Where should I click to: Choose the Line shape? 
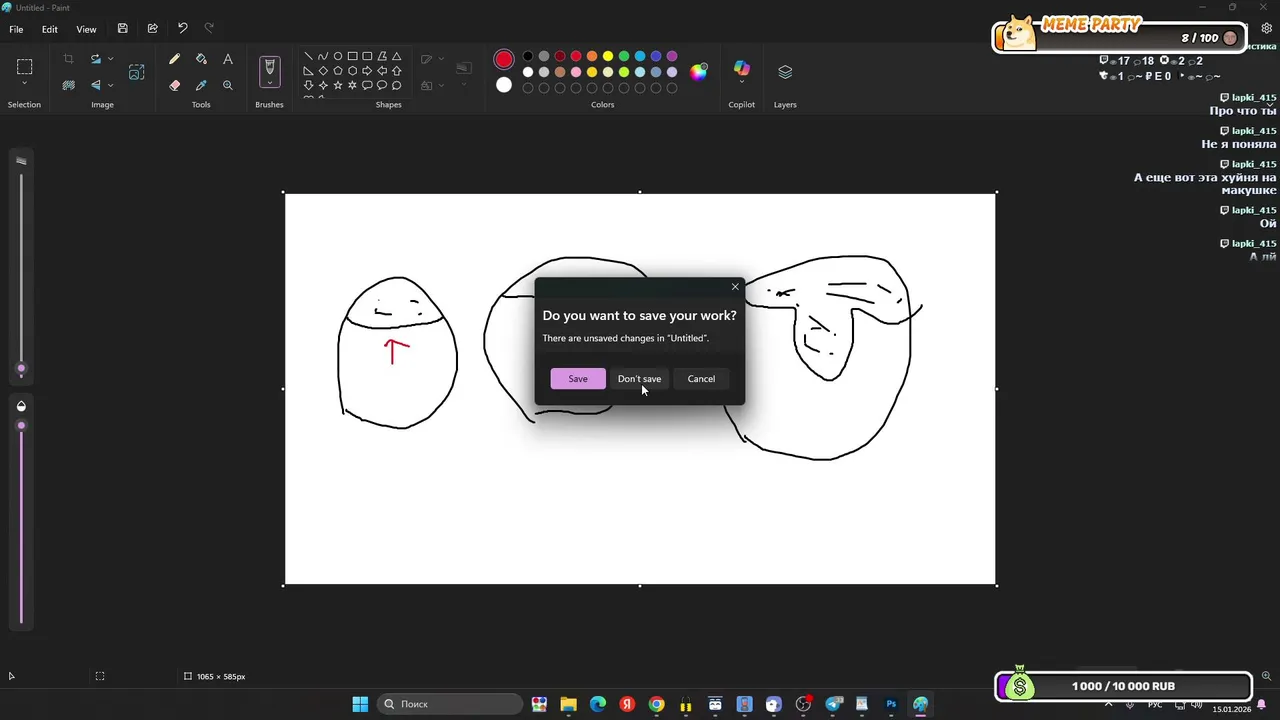point(308,56)
